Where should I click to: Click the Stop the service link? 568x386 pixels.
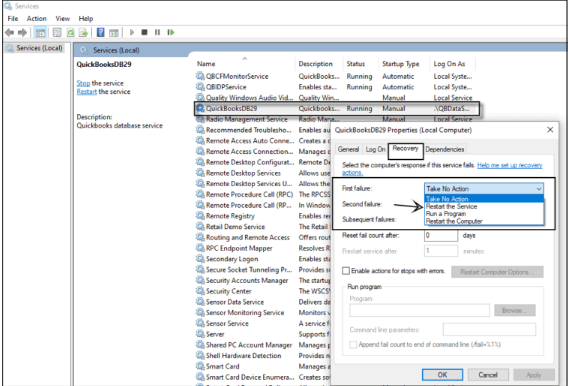pyautogui.click(x=83, y=83)
